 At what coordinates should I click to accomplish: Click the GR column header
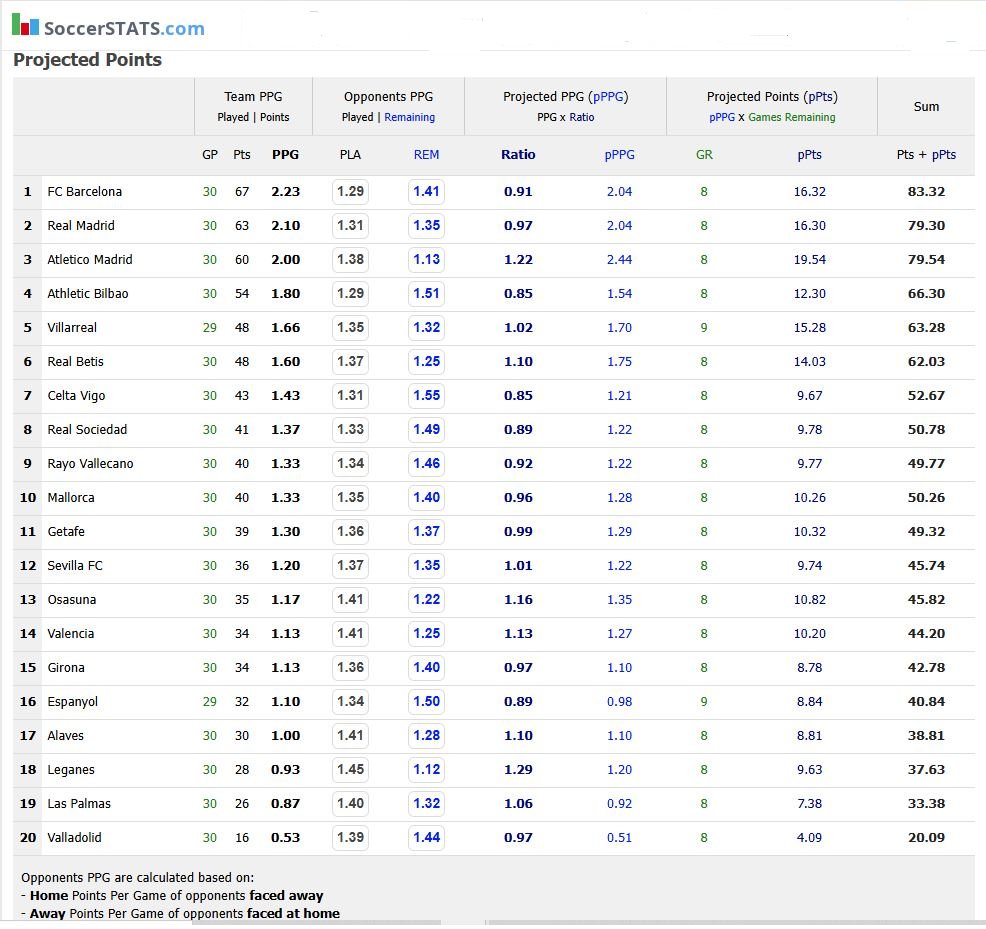click(704, 155)
